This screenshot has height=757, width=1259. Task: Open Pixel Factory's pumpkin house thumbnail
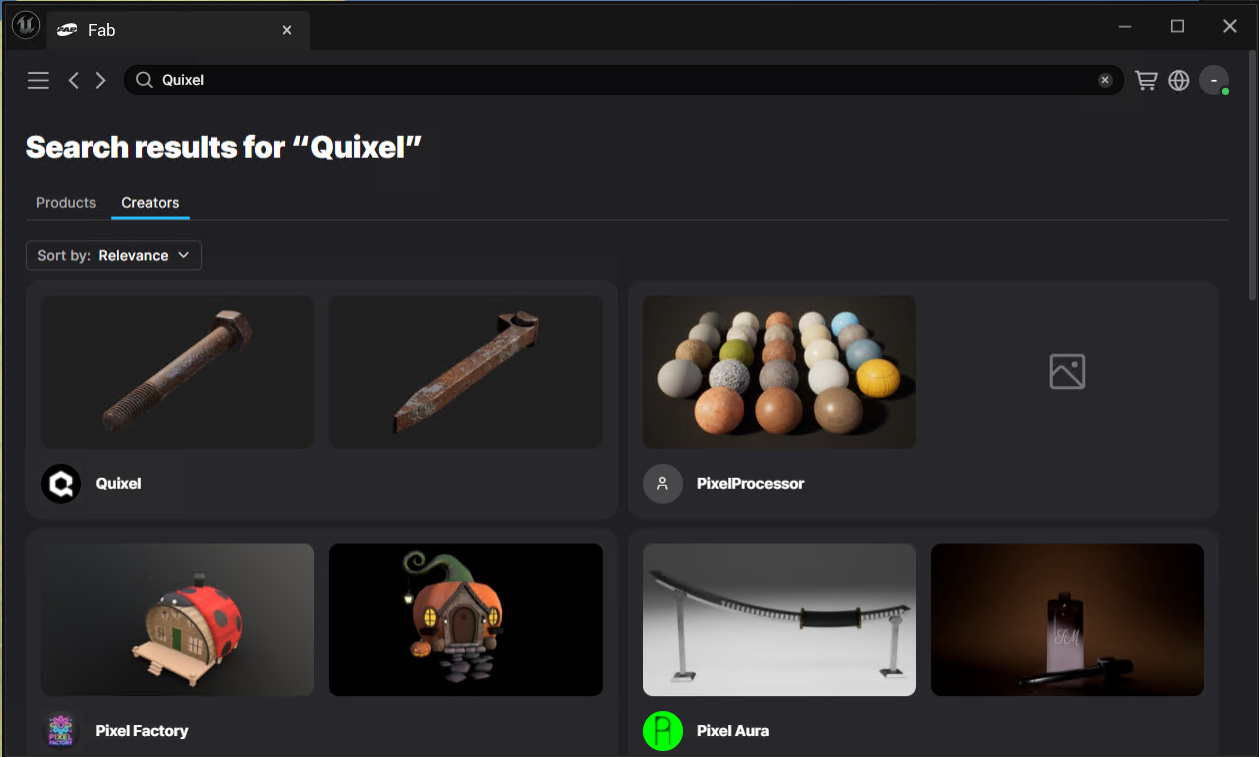(466, 620)
